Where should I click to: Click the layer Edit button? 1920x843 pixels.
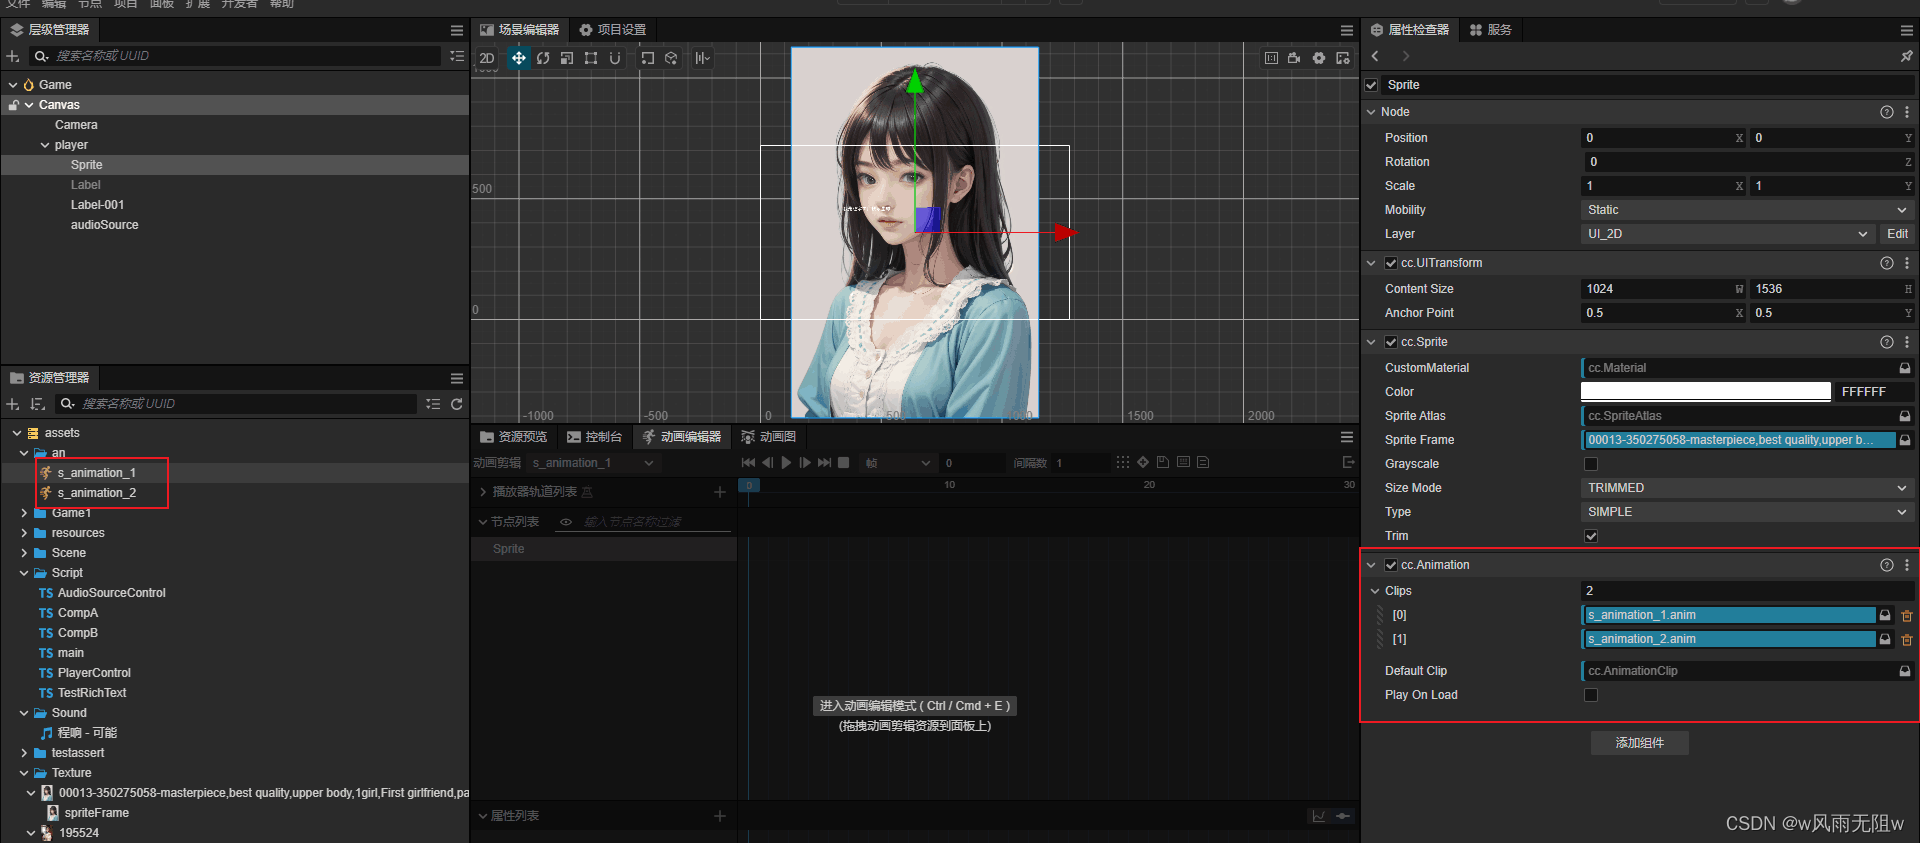[1897, 234]
